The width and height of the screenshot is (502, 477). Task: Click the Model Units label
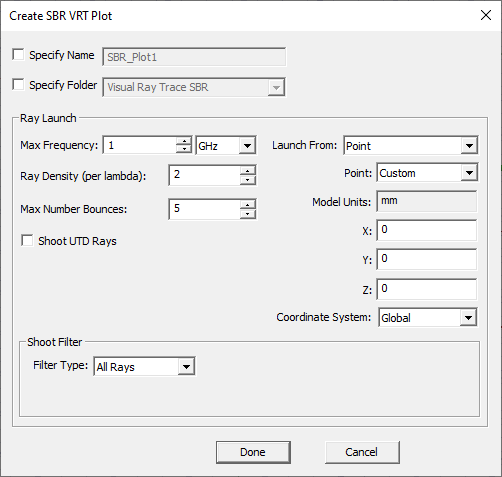point(341,202)
